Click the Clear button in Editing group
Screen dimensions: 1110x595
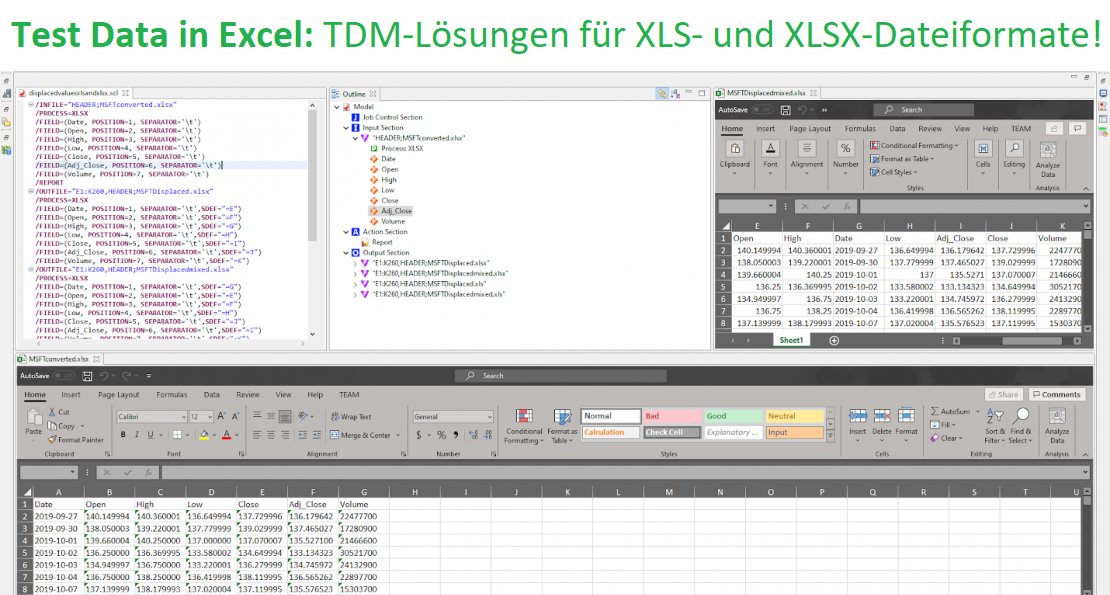click(946, 438)
